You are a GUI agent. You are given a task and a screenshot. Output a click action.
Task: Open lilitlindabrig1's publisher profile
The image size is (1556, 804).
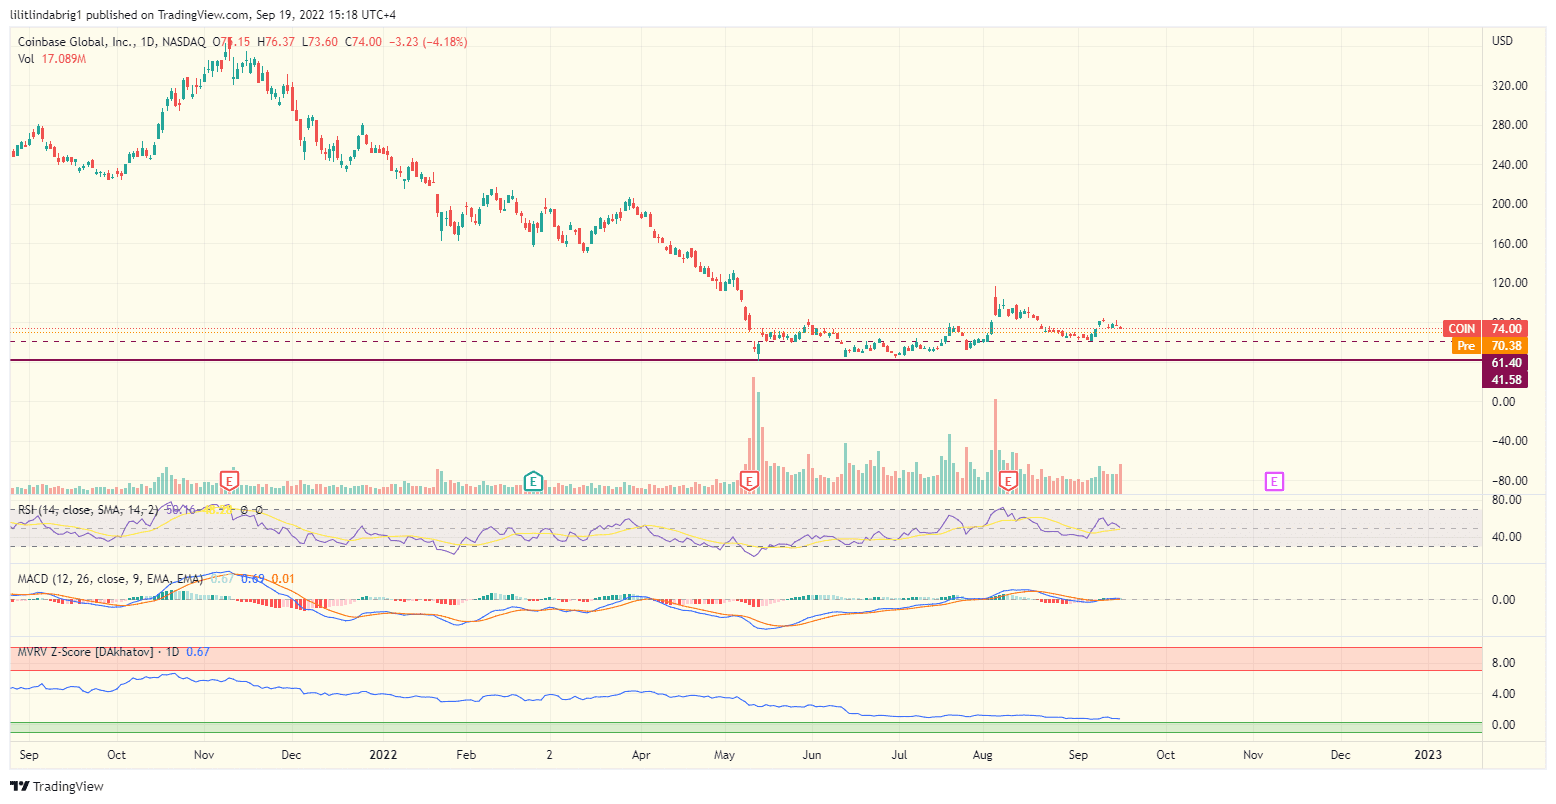click(47, 14)
